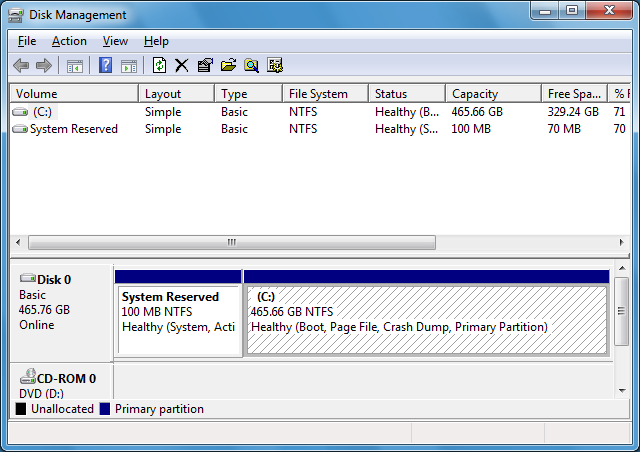This screenshot has height=452, width=640.
Task: Maximize the Disk Management window
Action: (x=572, y=11)
